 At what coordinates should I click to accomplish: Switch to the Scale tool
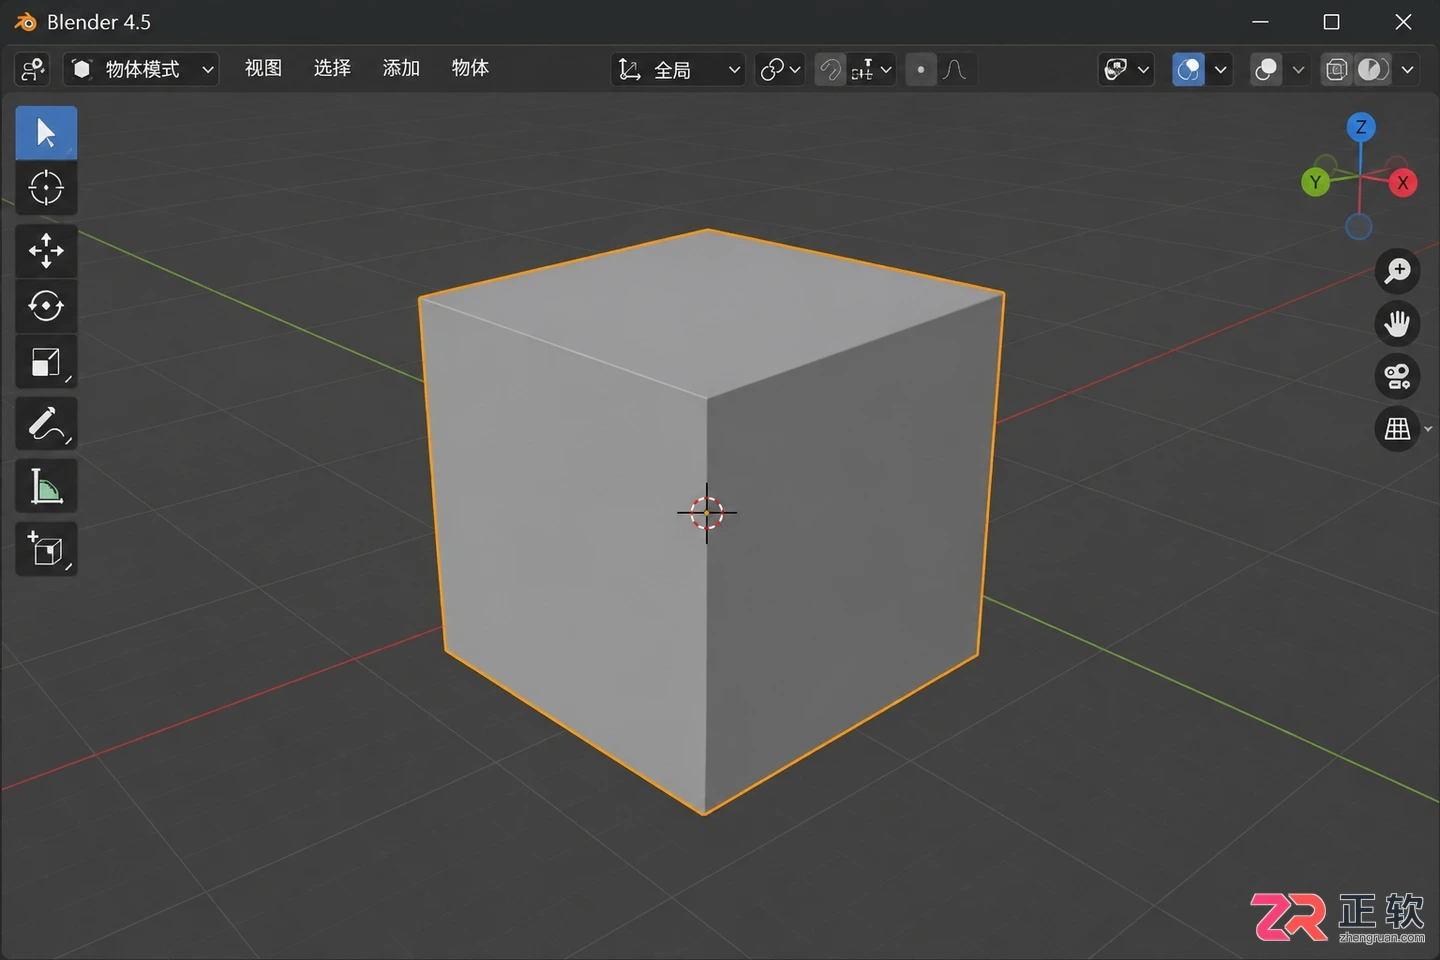46,362
